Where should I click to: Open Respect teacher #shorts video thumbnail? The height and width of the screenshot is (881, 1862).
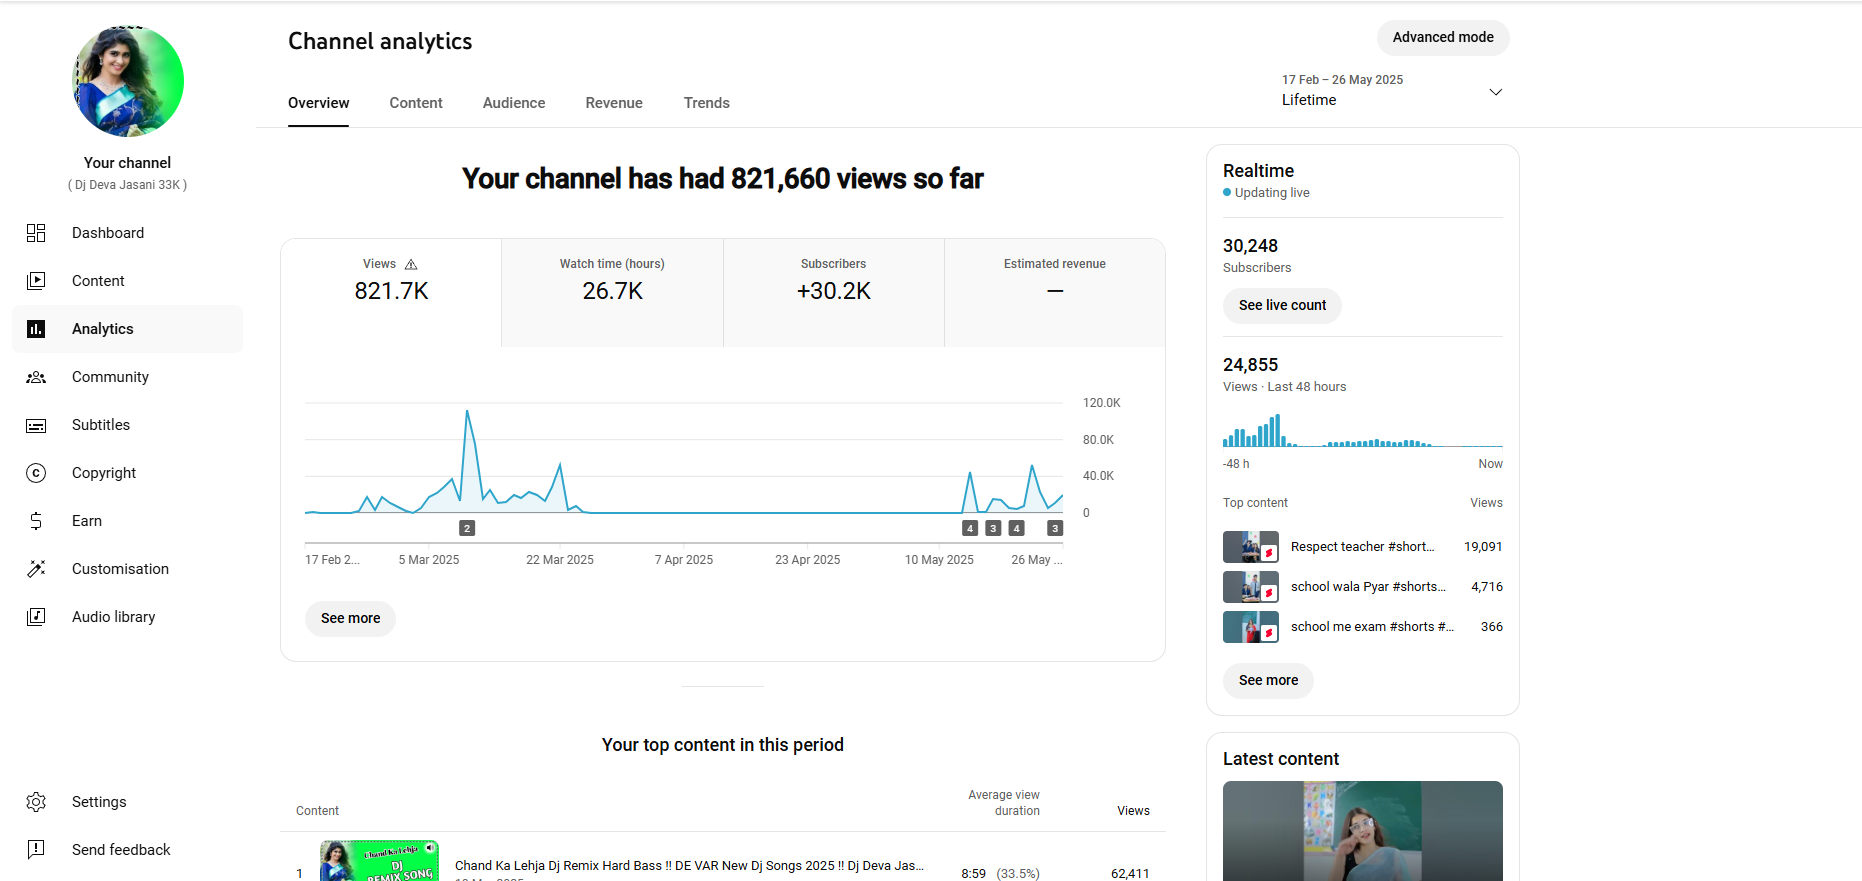pyautogui.click(x=1250, y=547)
